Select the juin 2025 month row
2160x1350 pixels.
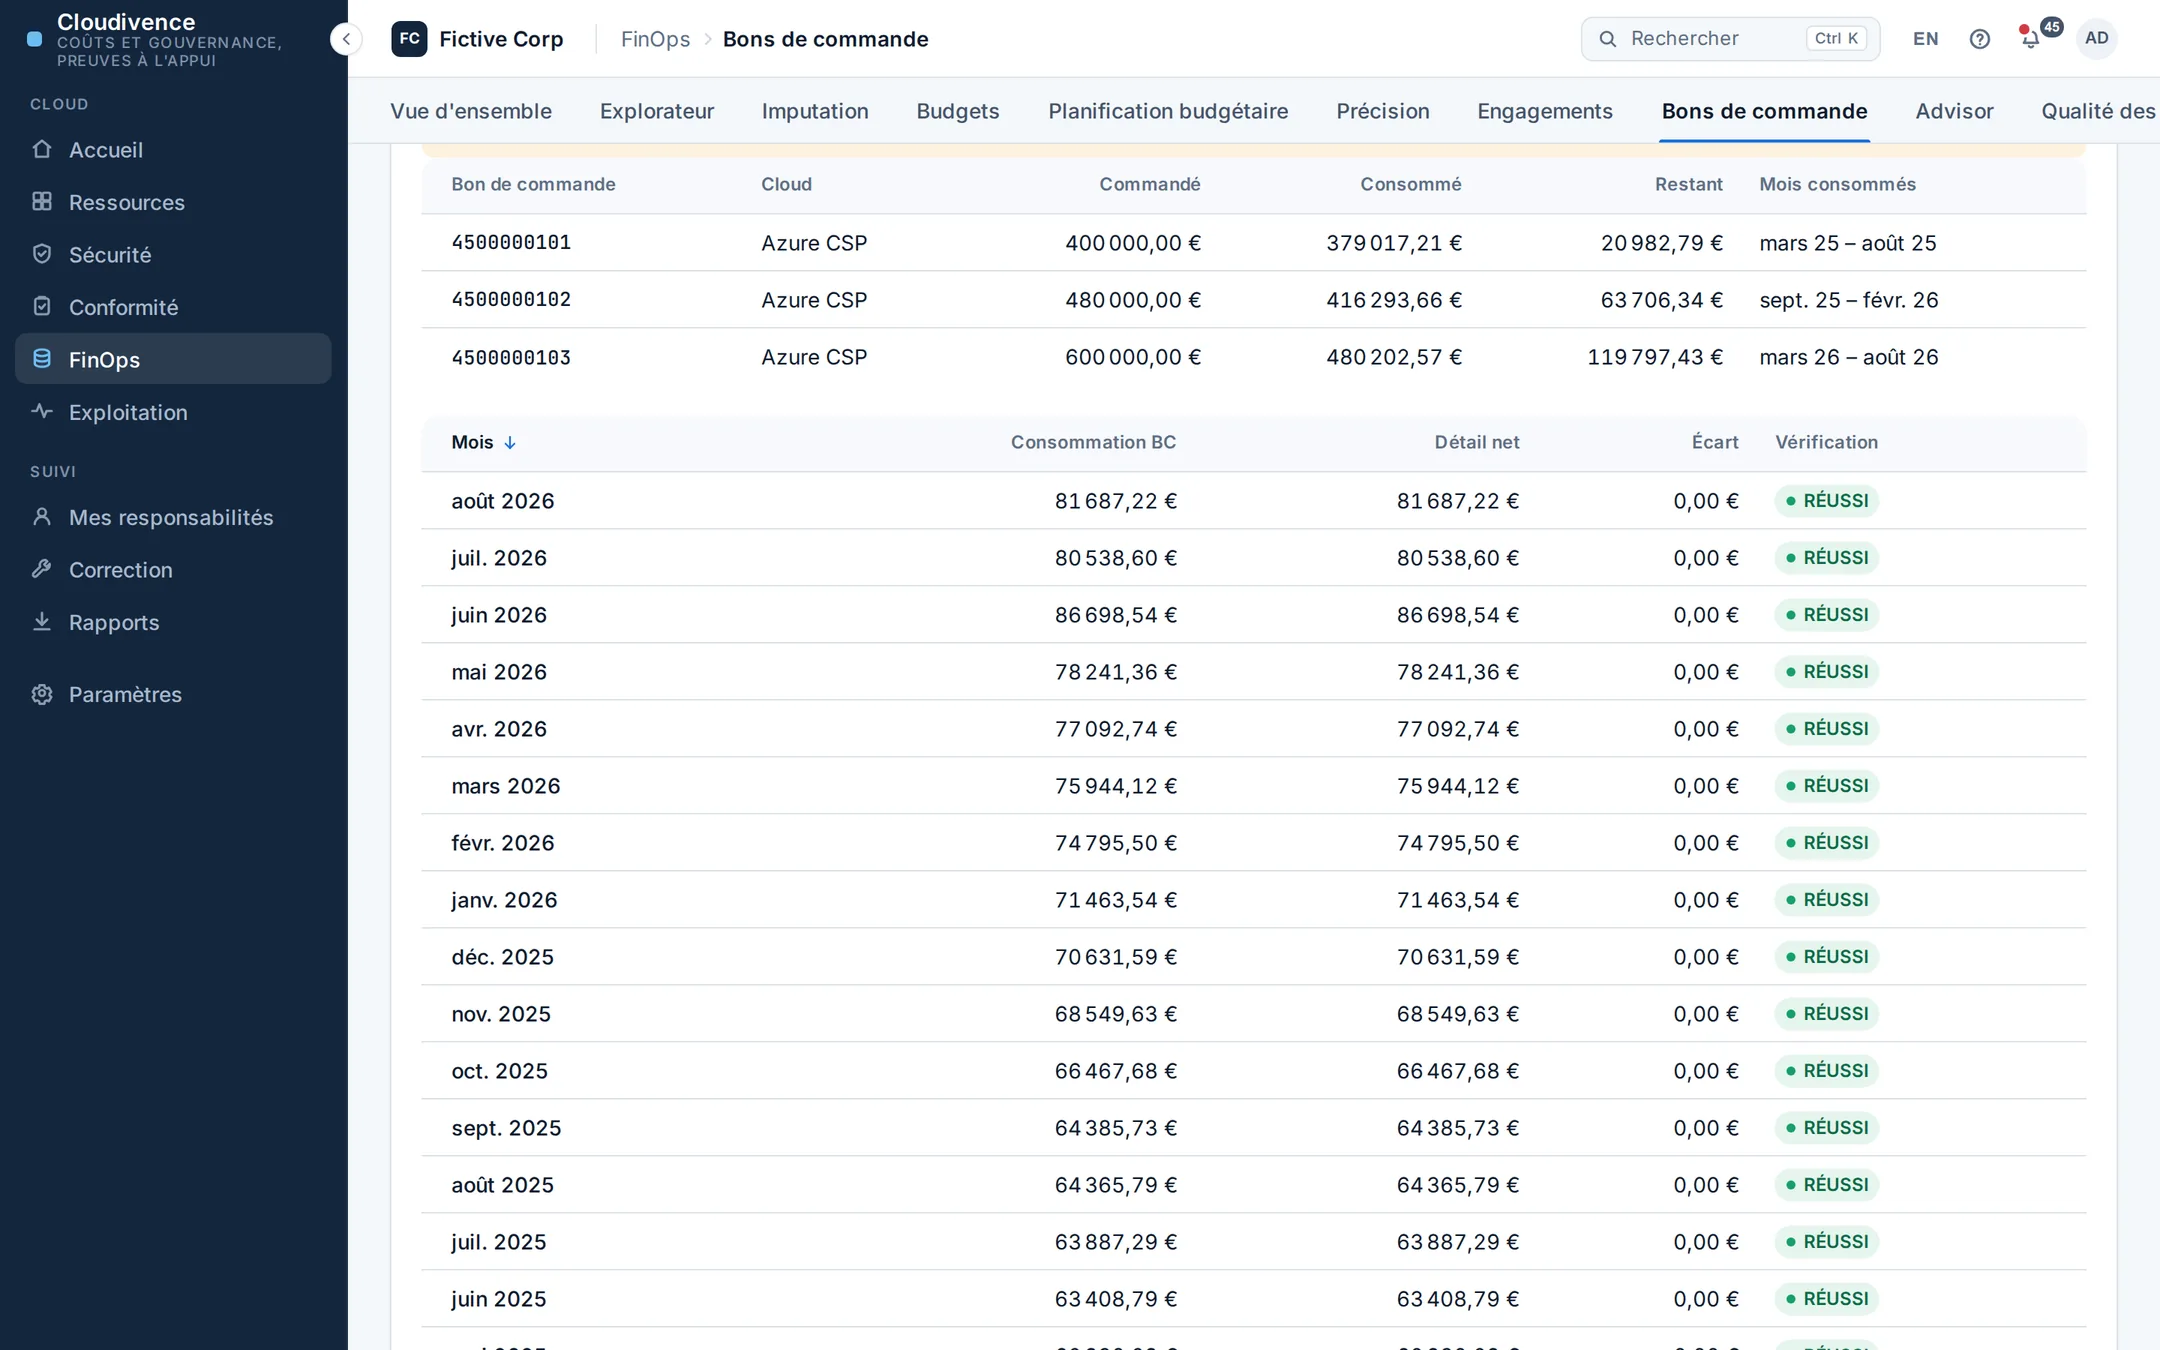[x=1254, y=1299]
